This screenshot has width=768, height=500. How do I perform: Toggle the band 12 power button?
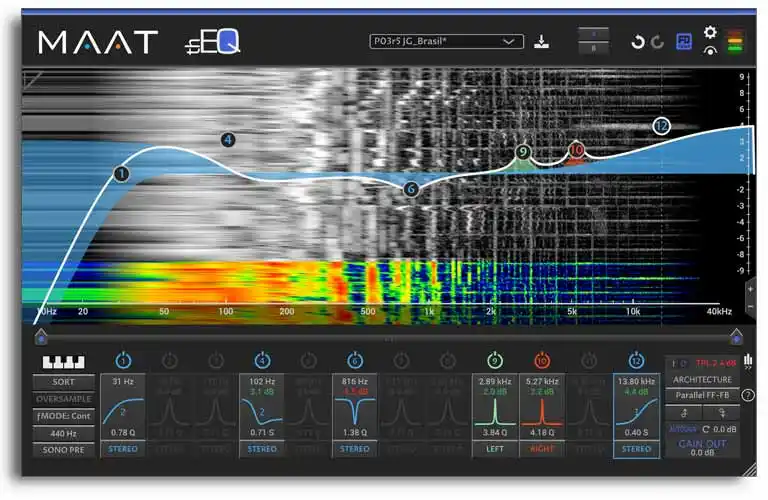click(x=636, y=360)
